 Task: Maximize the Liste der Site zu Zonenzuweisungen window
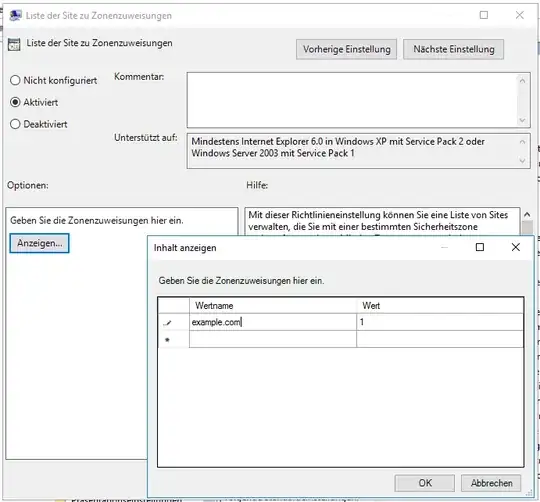tap(484, 15)
